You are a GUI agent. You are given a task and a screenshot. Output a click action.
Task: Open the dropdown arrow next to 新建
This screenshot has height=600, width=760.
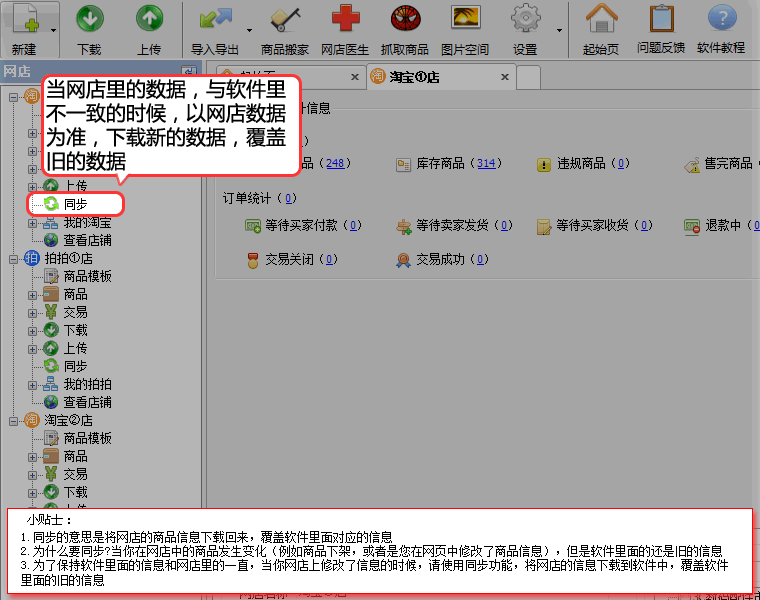53,31
